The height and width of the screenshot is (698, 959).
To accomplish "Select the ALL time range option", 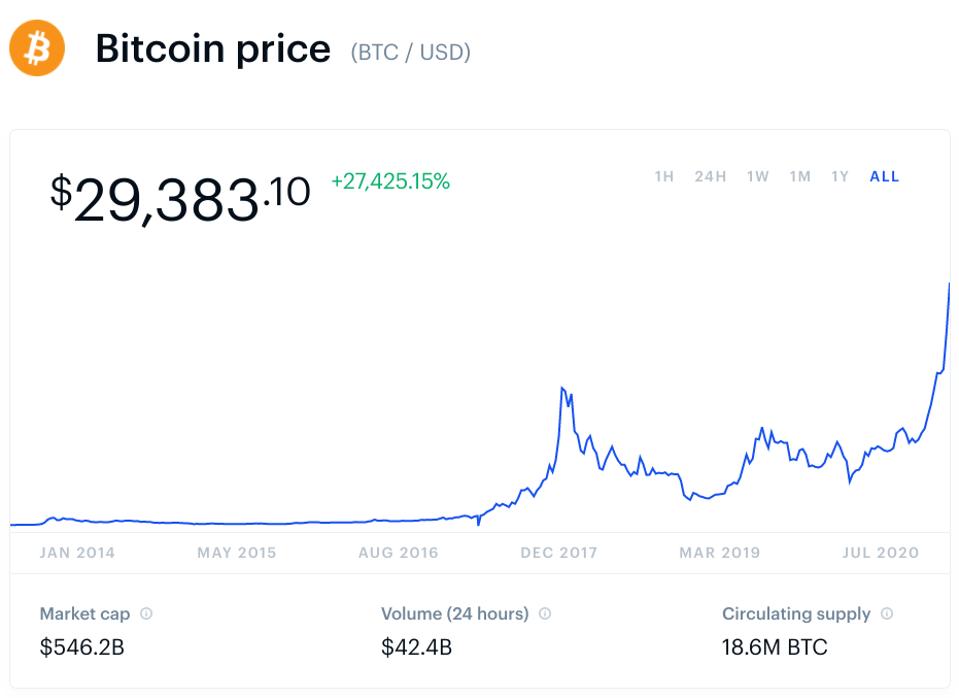I will click(x=883, y=176).
